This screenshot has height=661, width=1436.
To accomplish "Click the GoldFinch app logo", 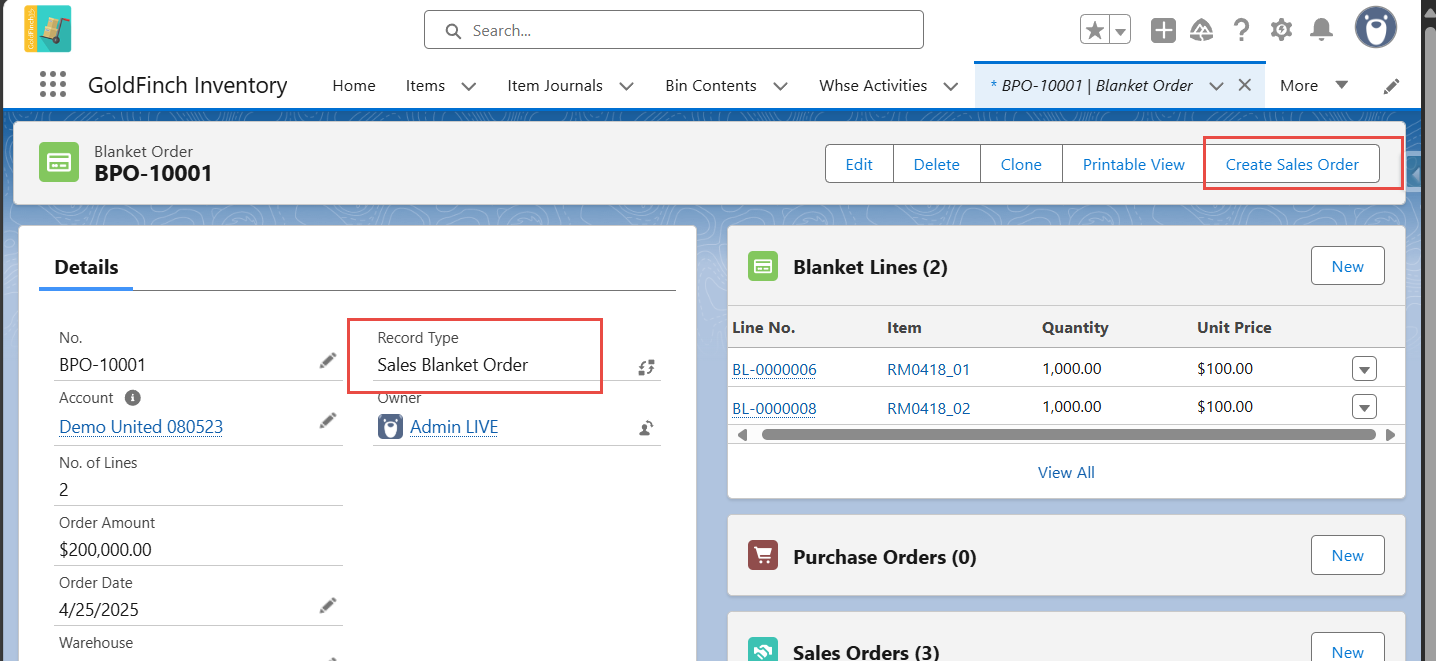I will point(47,28).
